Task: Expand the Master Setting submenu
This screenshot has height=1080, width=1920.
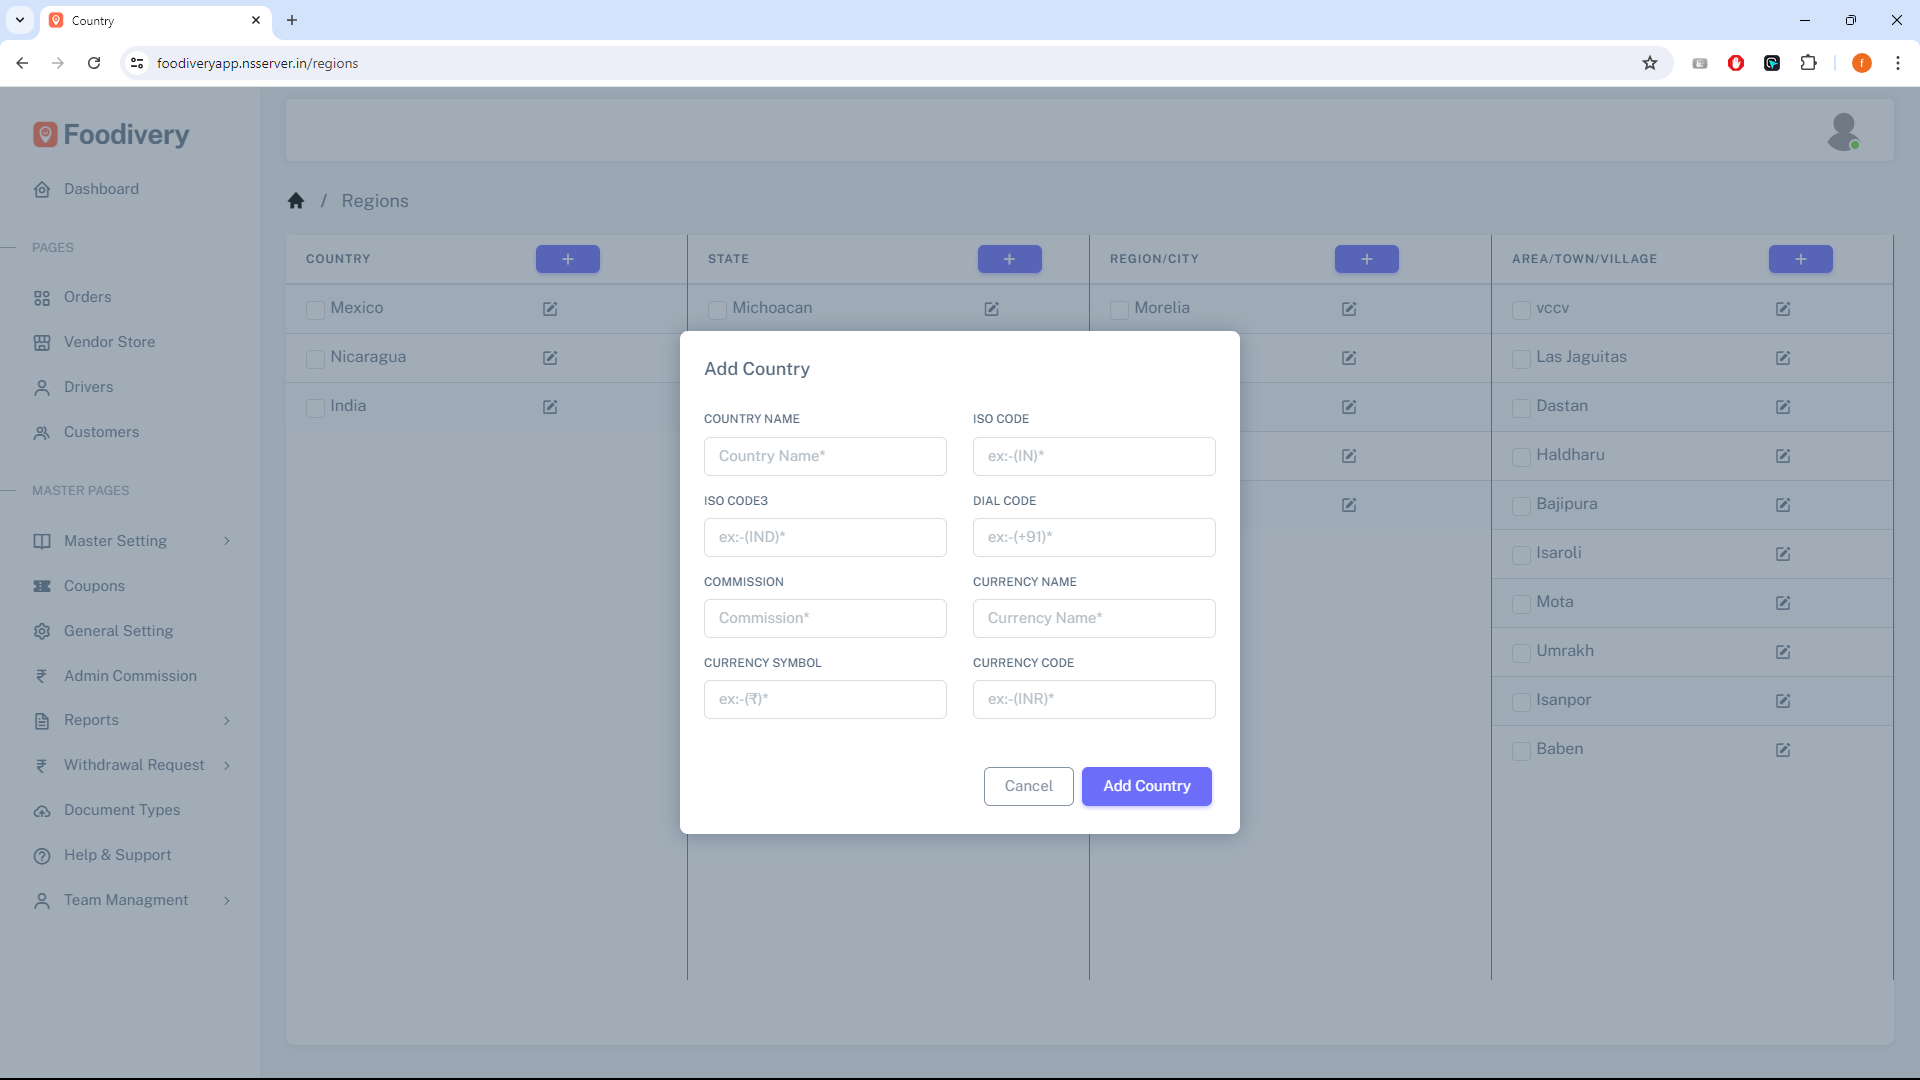Action: 114,541
